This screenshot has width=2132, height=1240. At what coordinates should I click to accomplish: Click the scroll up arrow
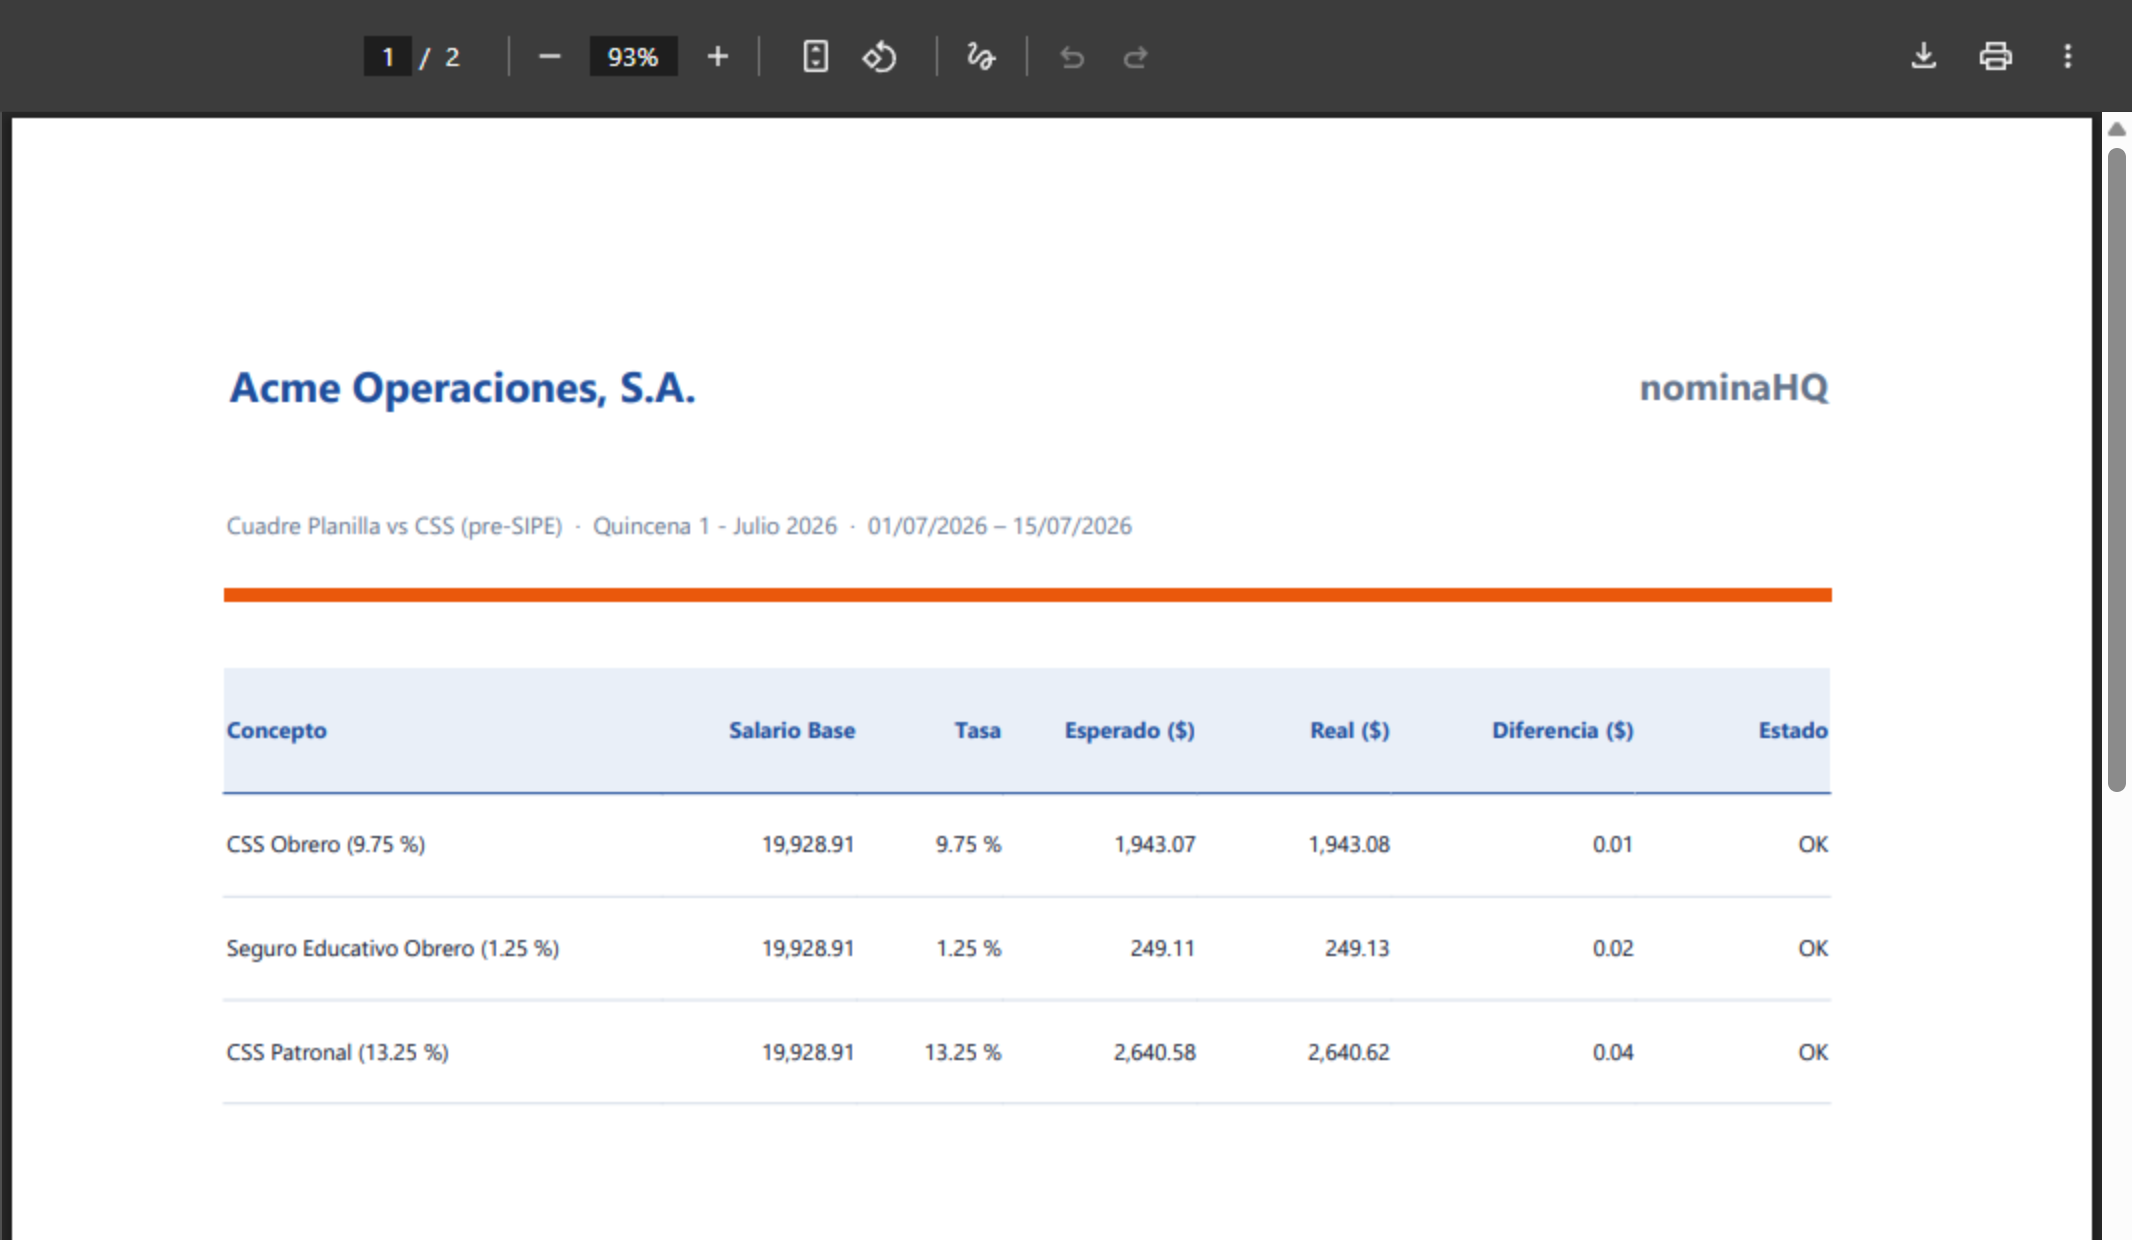2116,129
